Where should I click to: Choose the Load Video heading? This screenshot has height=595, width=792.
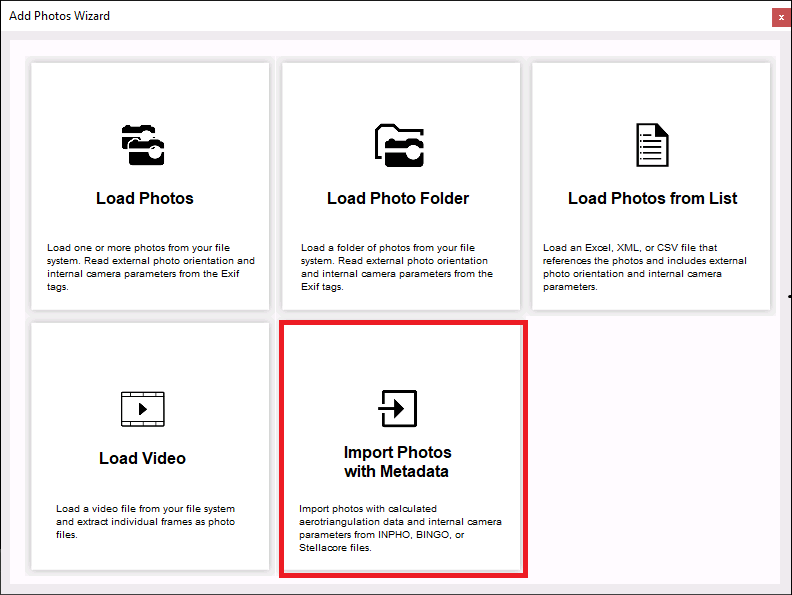142,458
